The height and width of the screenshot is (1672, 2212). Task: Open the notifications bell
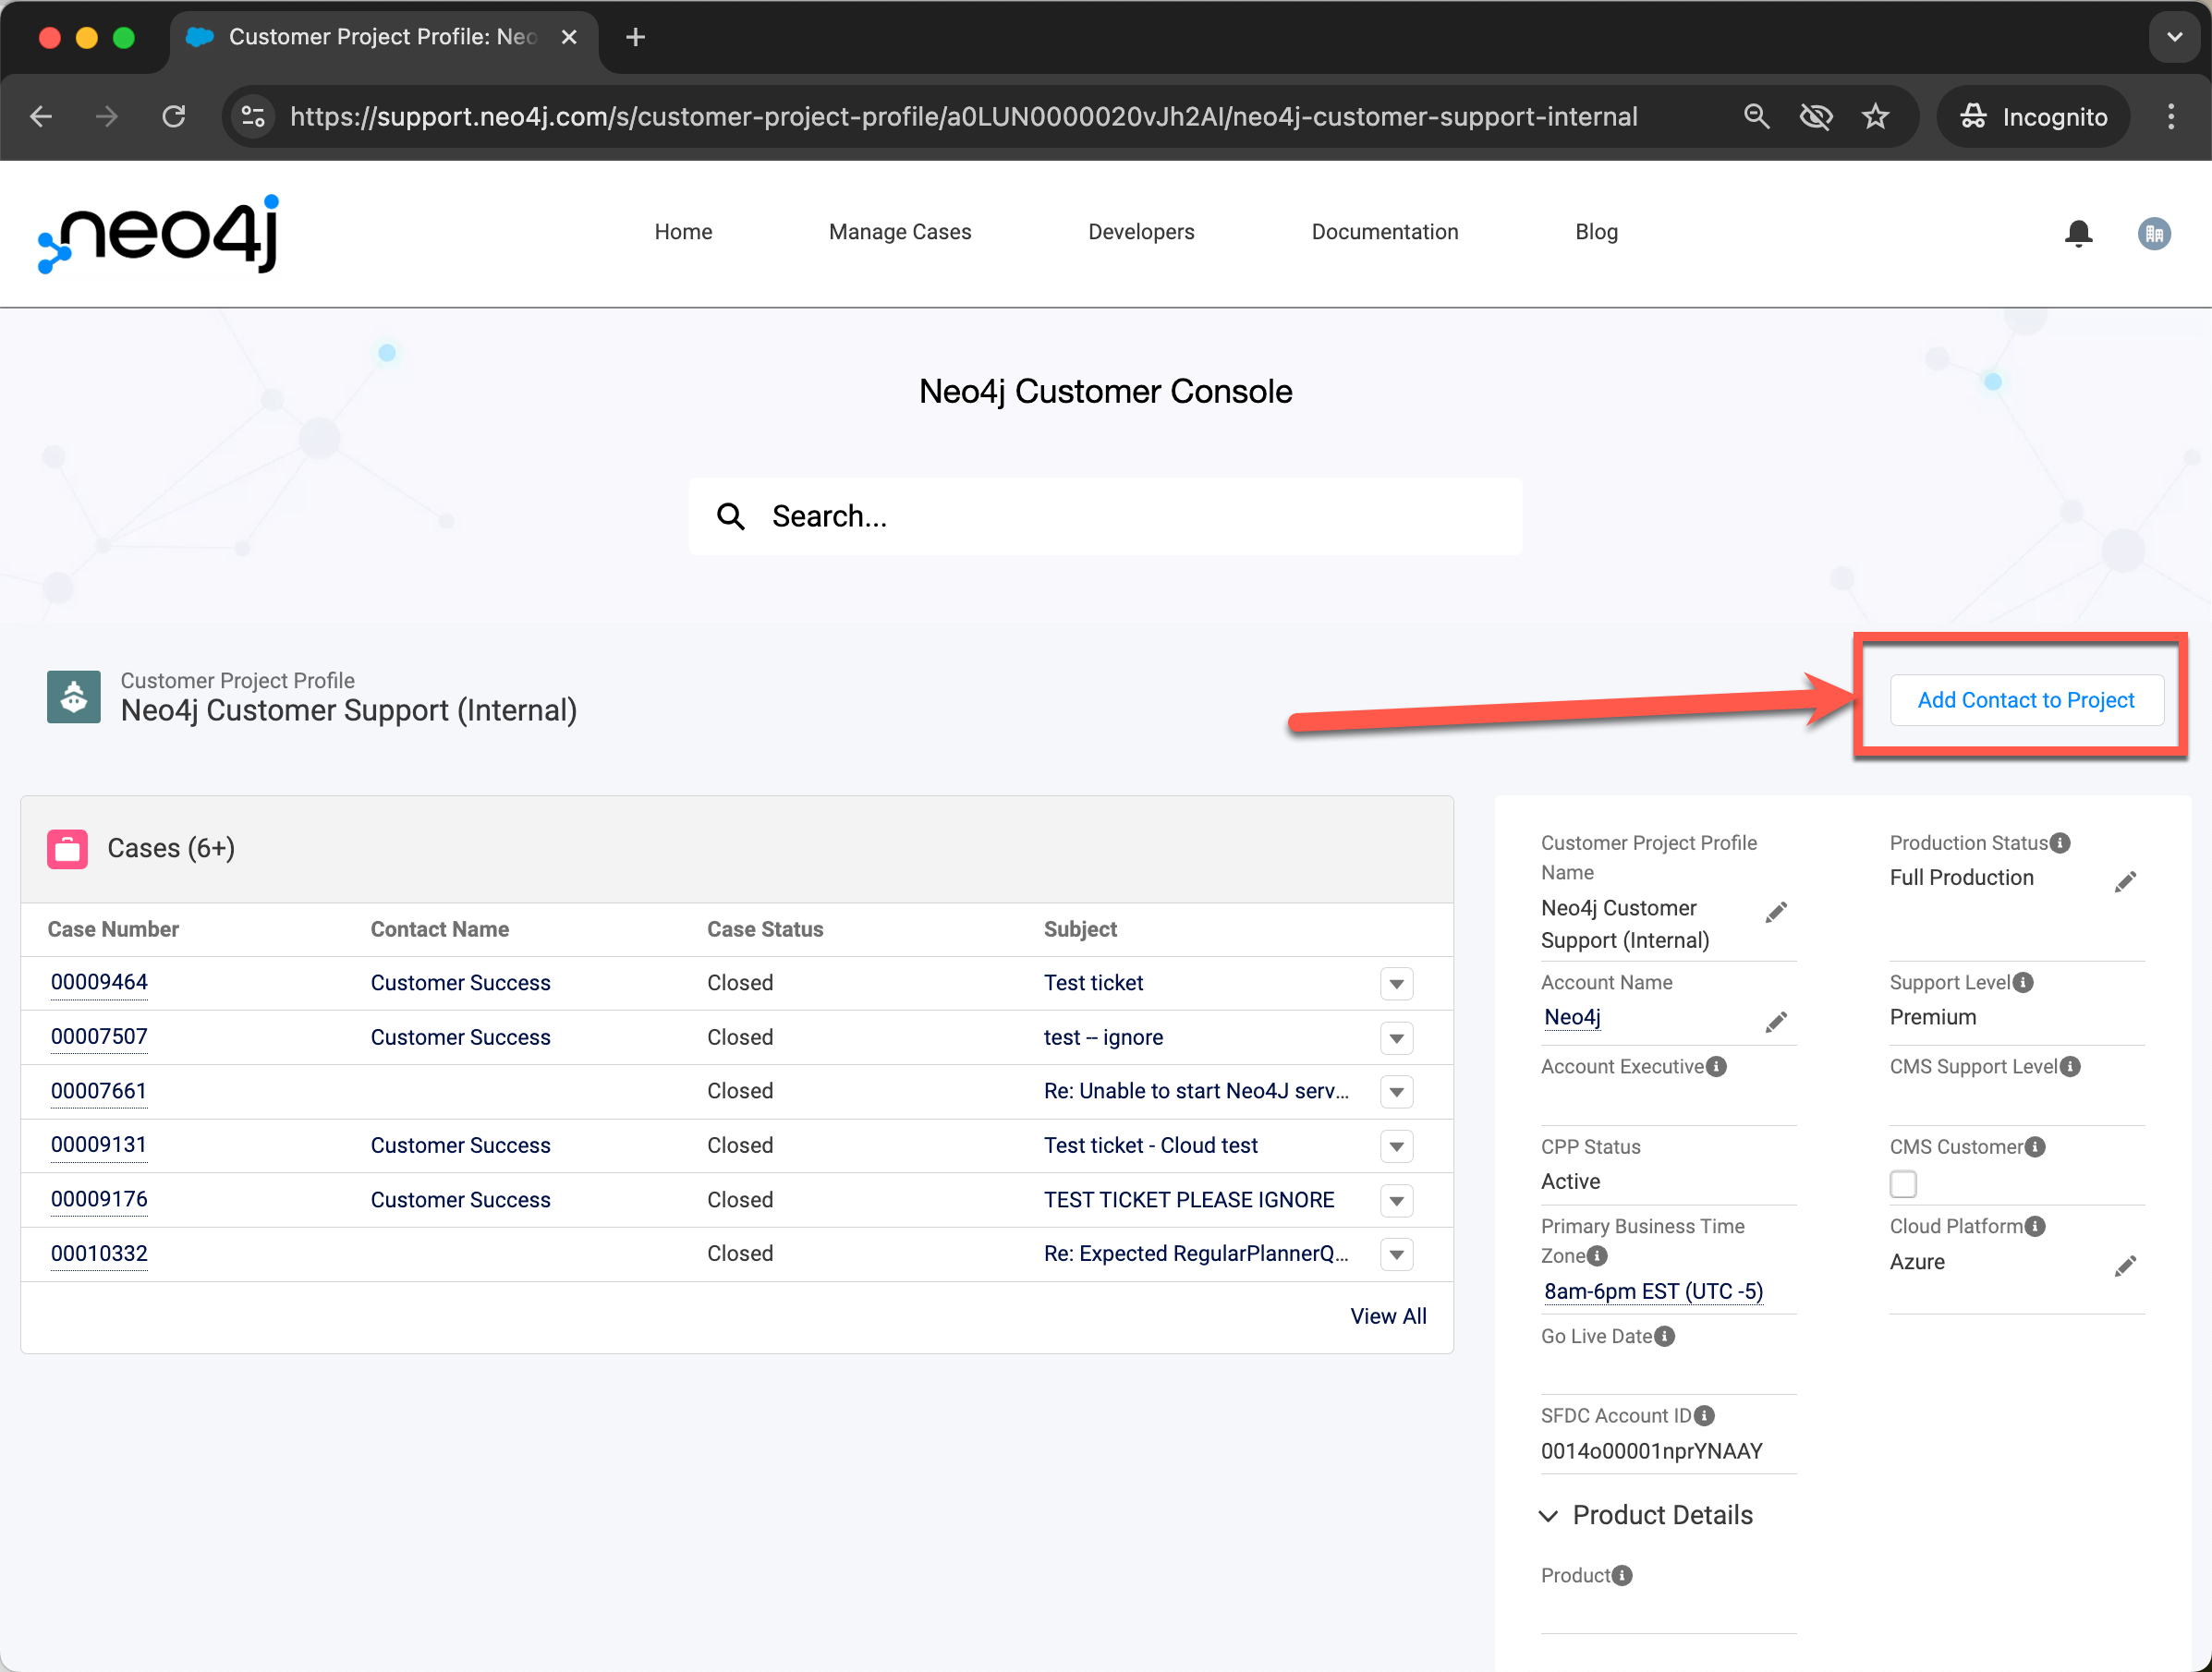tap(2078, 233)
